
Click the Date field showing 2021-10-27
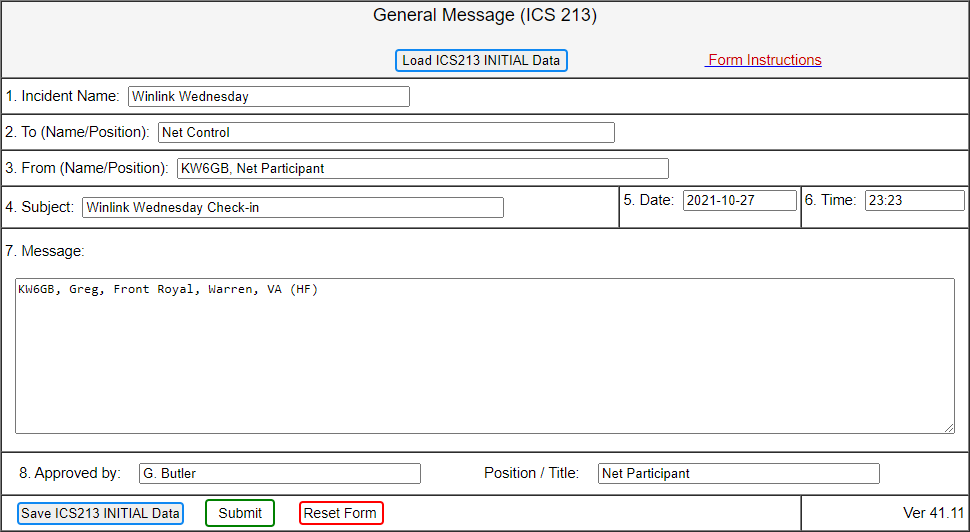click(x=740, y=201)
